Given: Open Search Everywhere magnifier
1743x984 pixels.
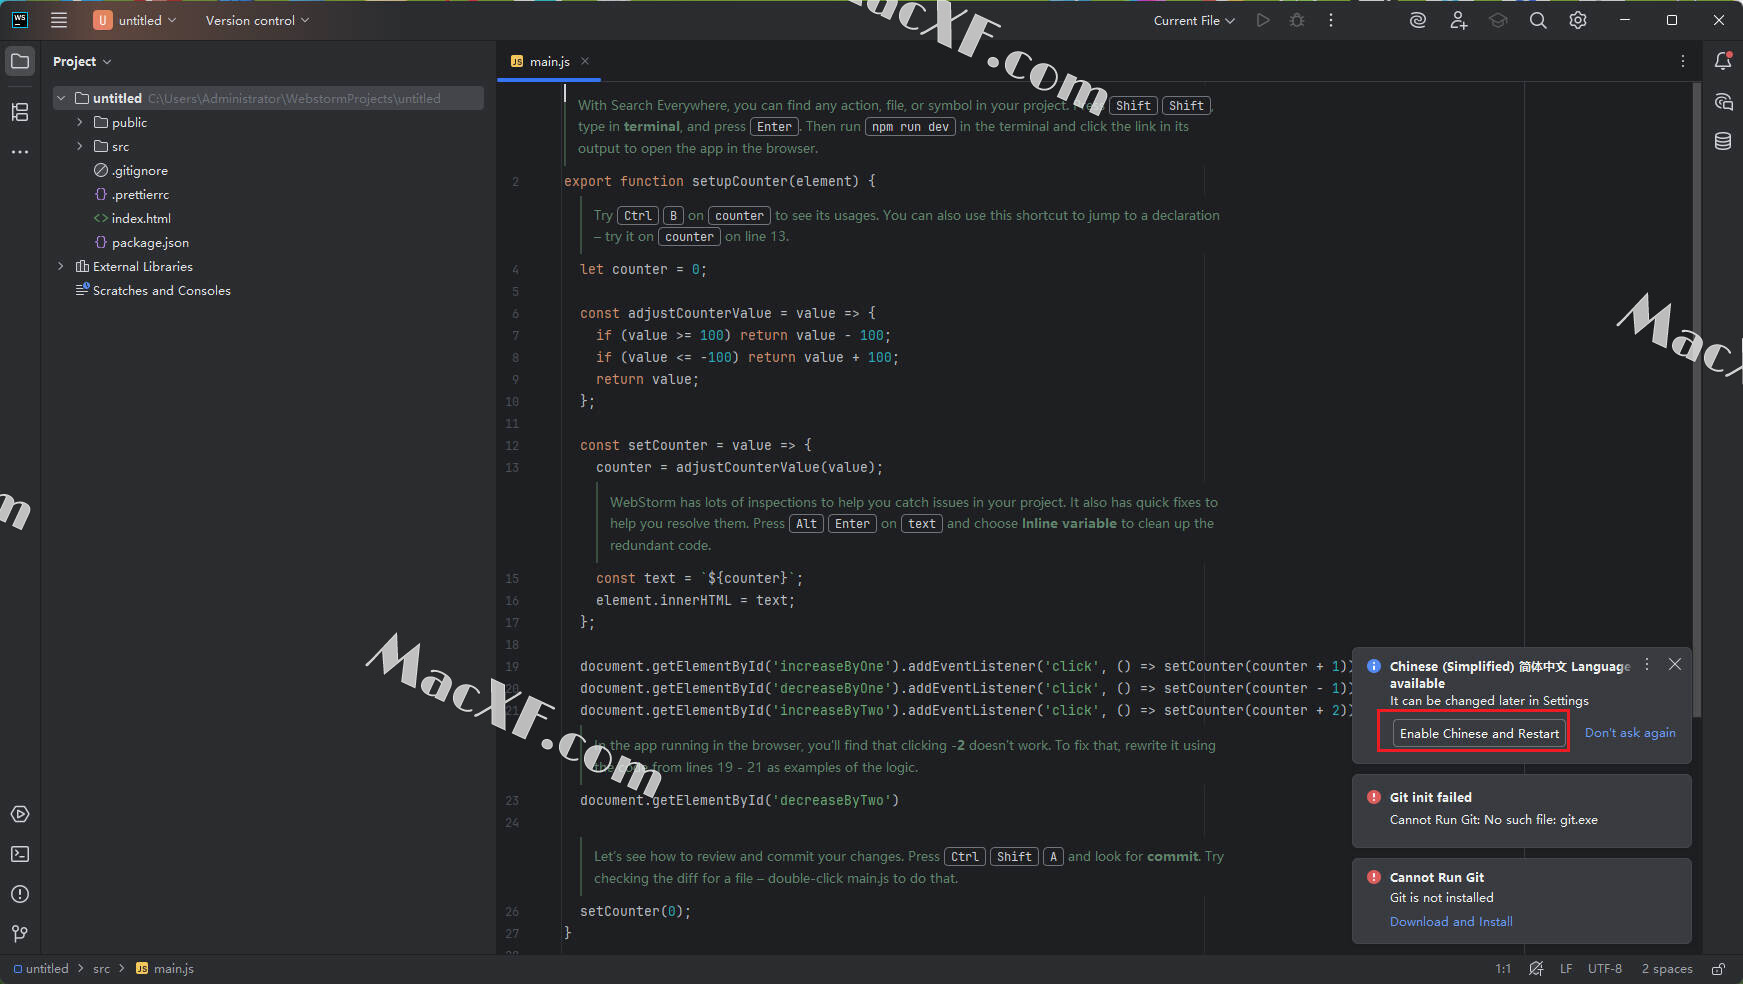Looking at the screenshot, I should coord(1538,20).
